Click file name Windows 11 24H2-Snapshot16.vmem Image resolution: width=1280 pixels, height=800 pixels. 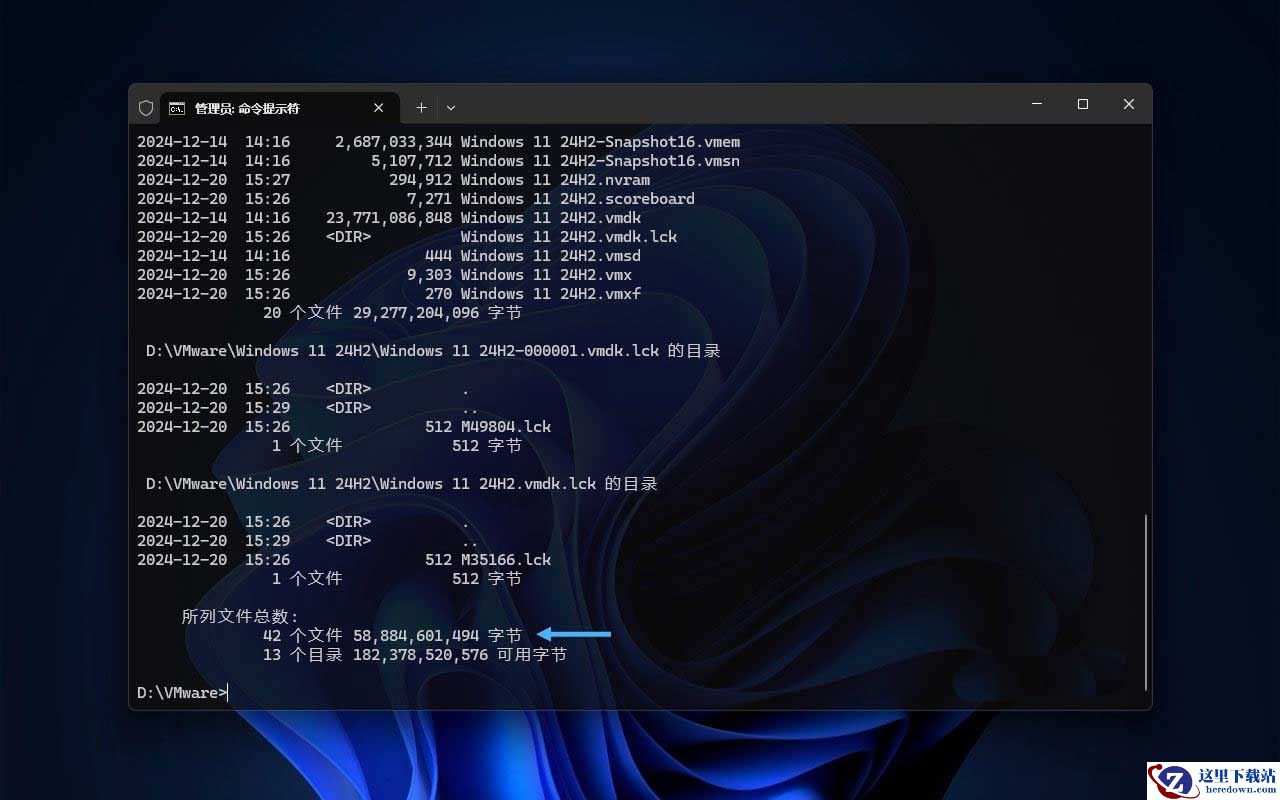click(x=600, y=142)
